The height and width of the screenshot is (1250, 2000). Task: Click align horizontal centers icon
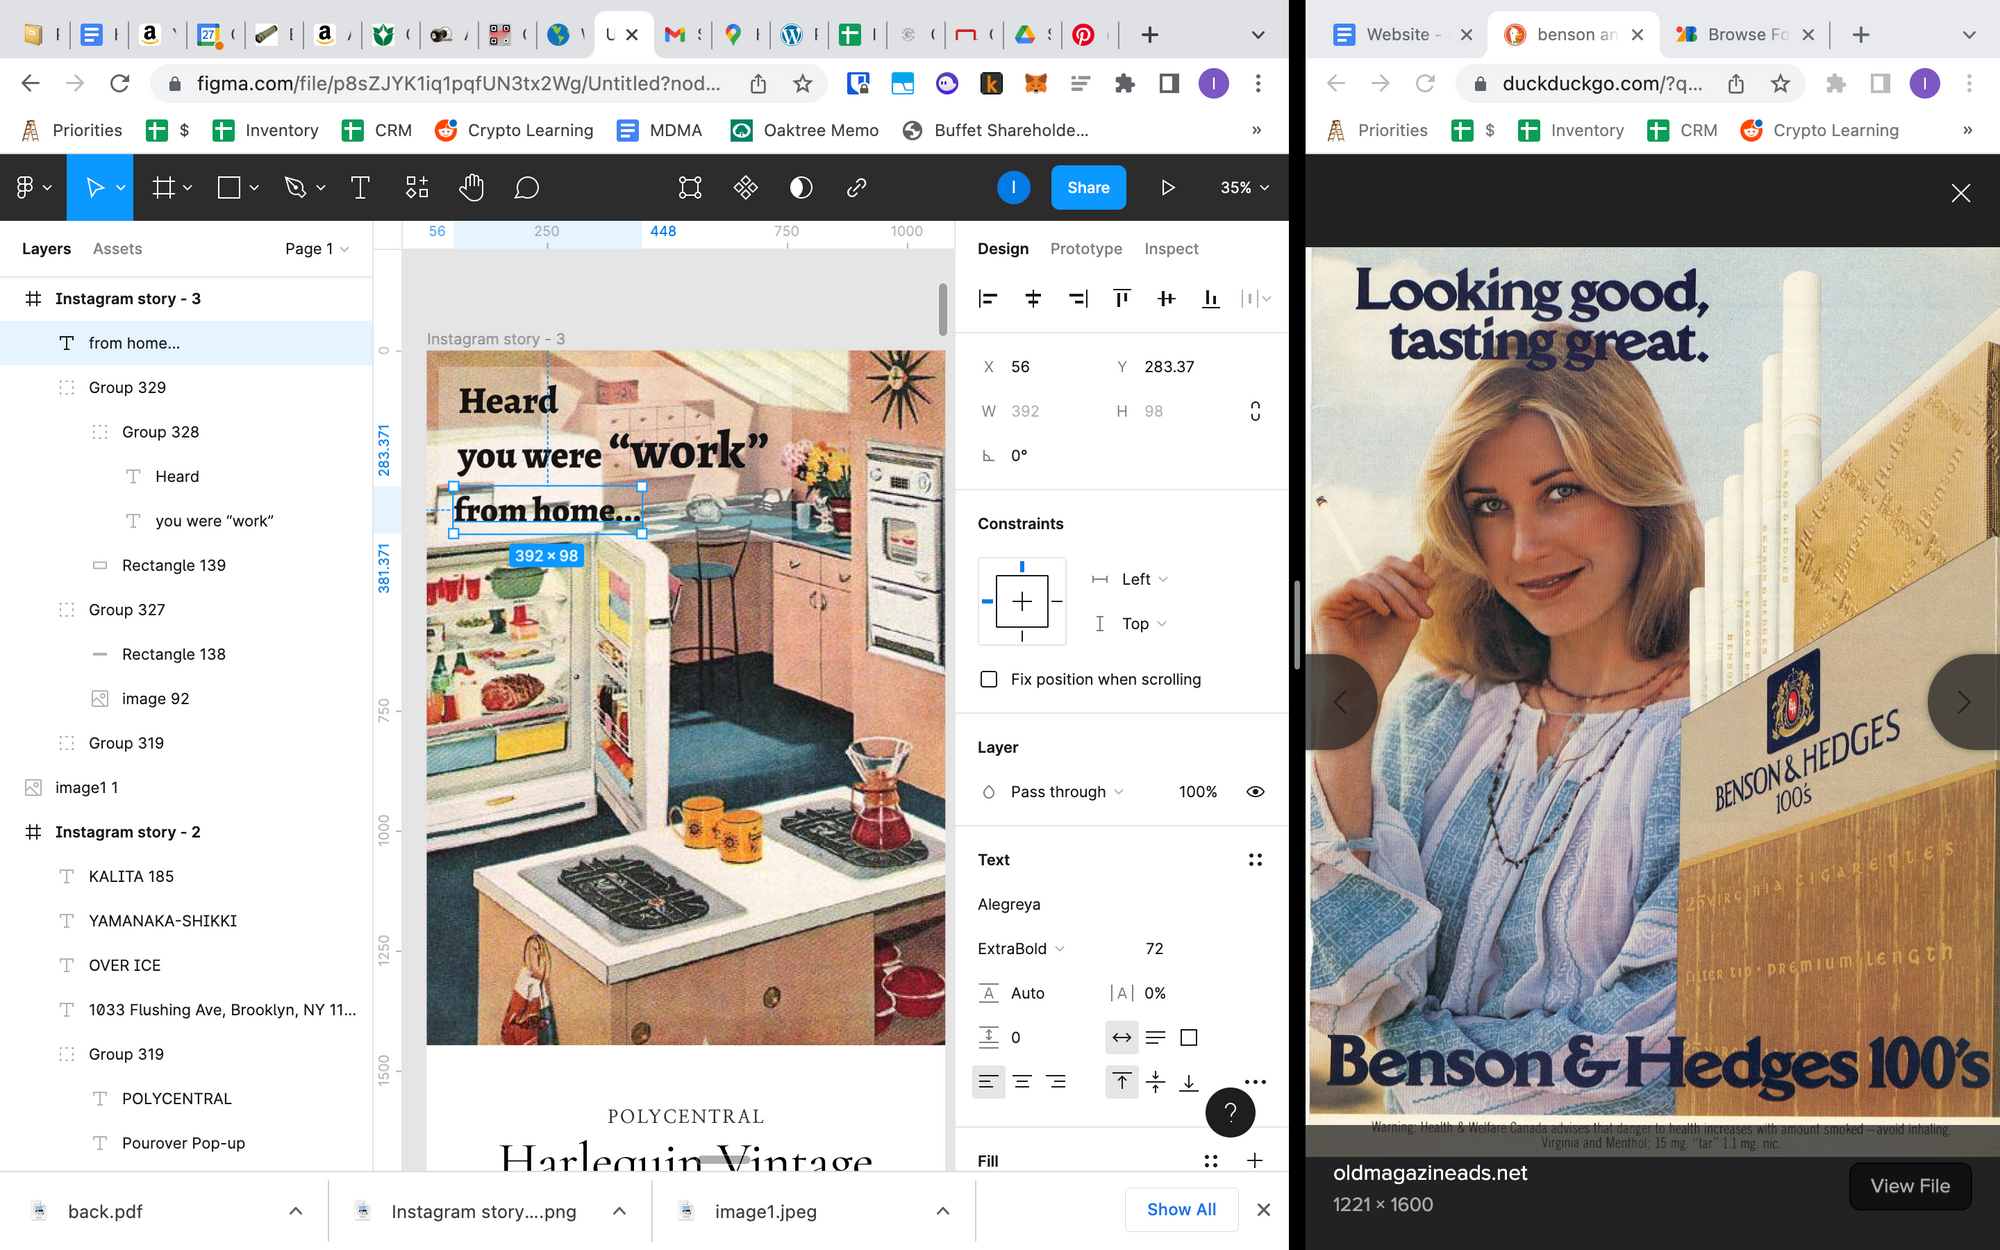1033,298
